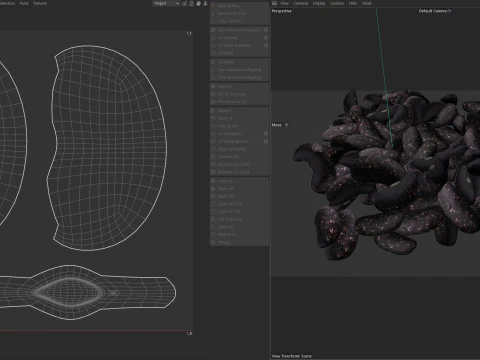Open the Textures menu in UV editor
The width and height of the screenshot is (480, 360).
click(x=40, y=3)
